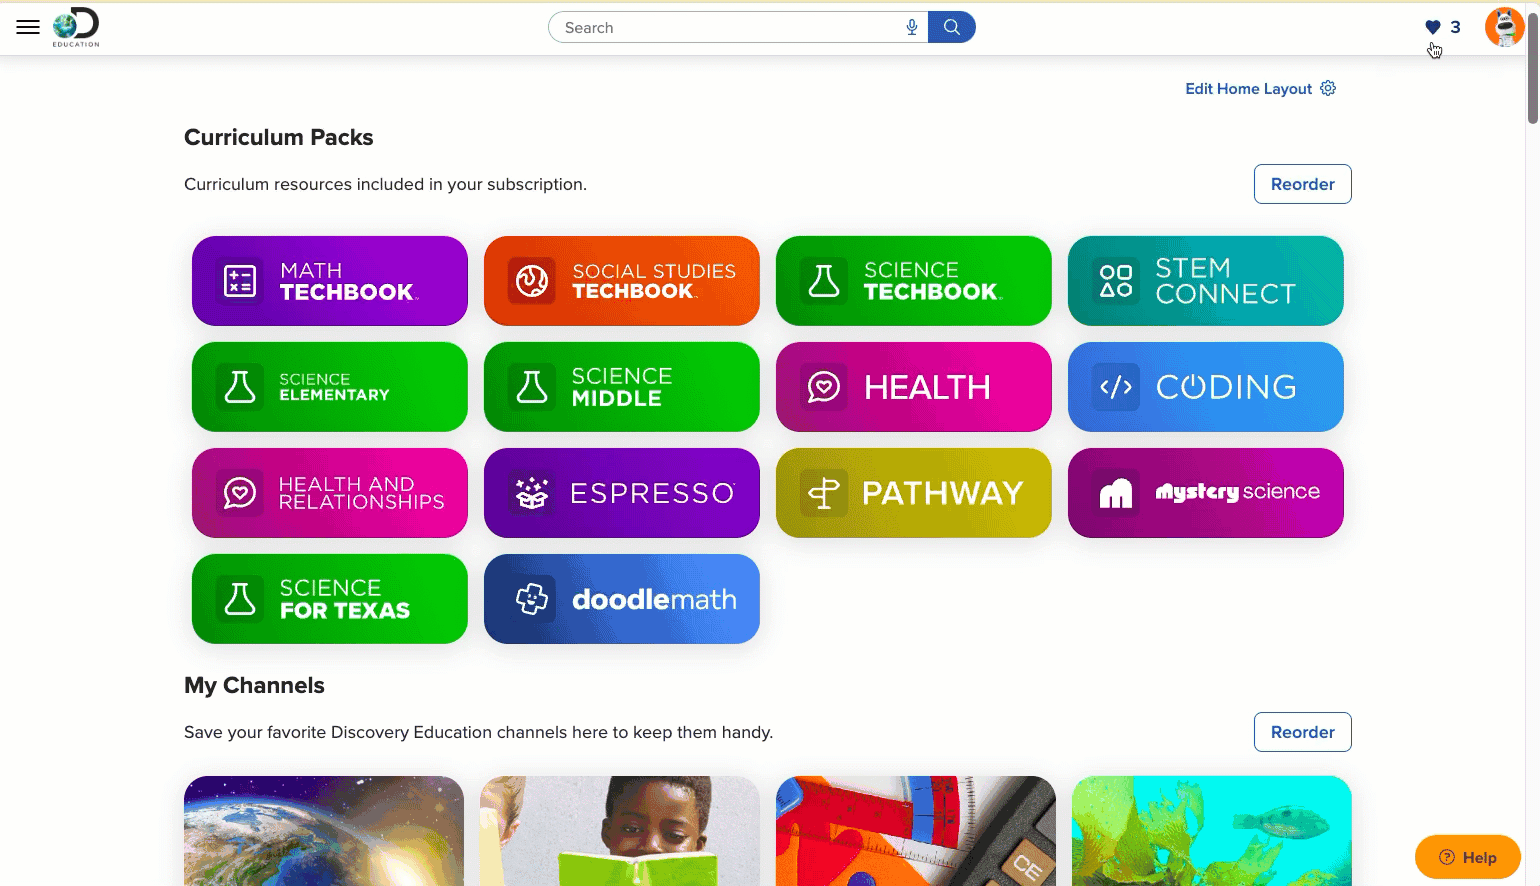Open the Help button
1540x886 pixels.
click(1468, 857)
